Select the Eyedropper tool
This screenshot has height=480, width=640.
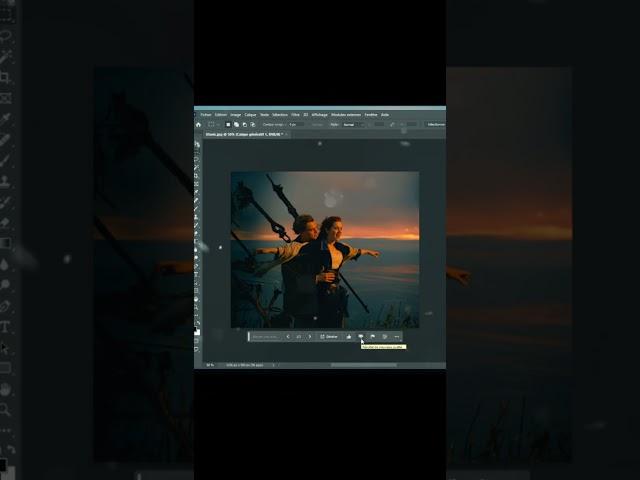point(197,192)
